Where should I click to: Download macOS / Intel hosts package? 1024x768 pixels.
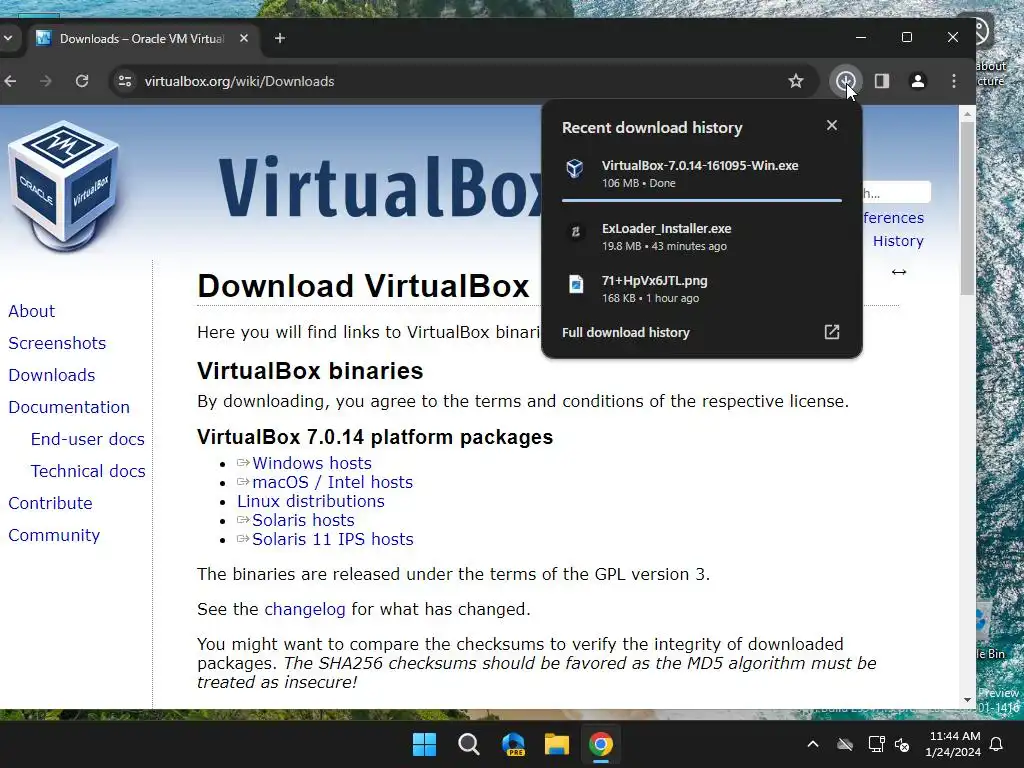click(x=332, y=482)
